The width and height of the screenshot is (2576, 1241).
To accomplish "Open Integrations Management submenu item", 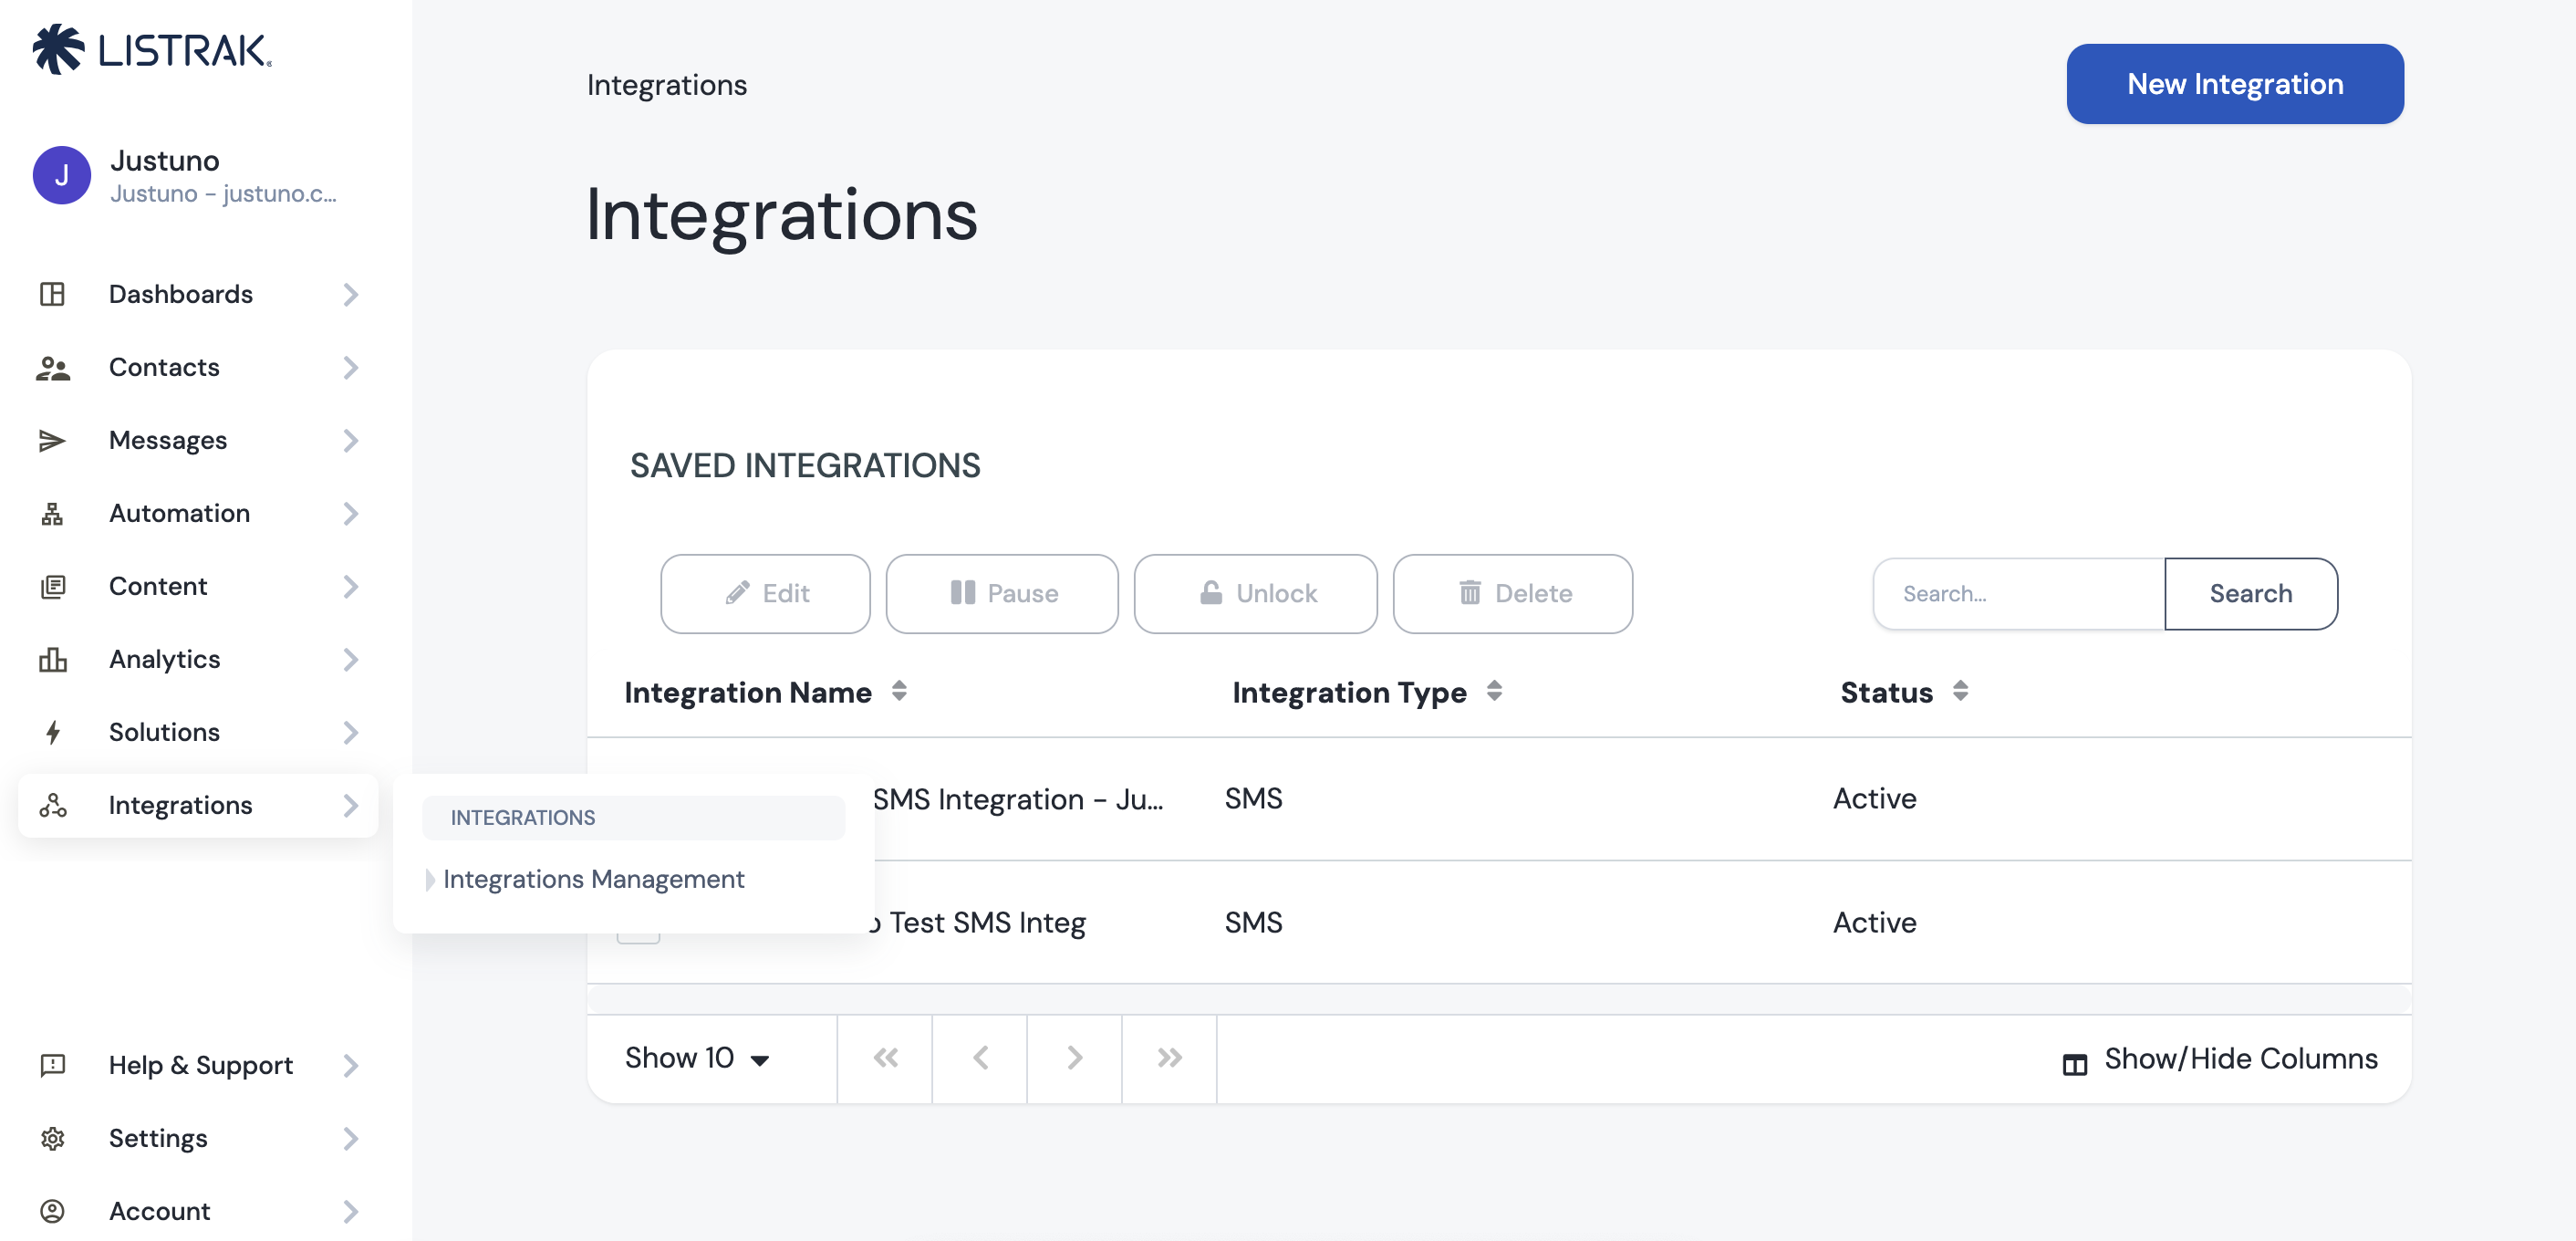I will point(593,879).
